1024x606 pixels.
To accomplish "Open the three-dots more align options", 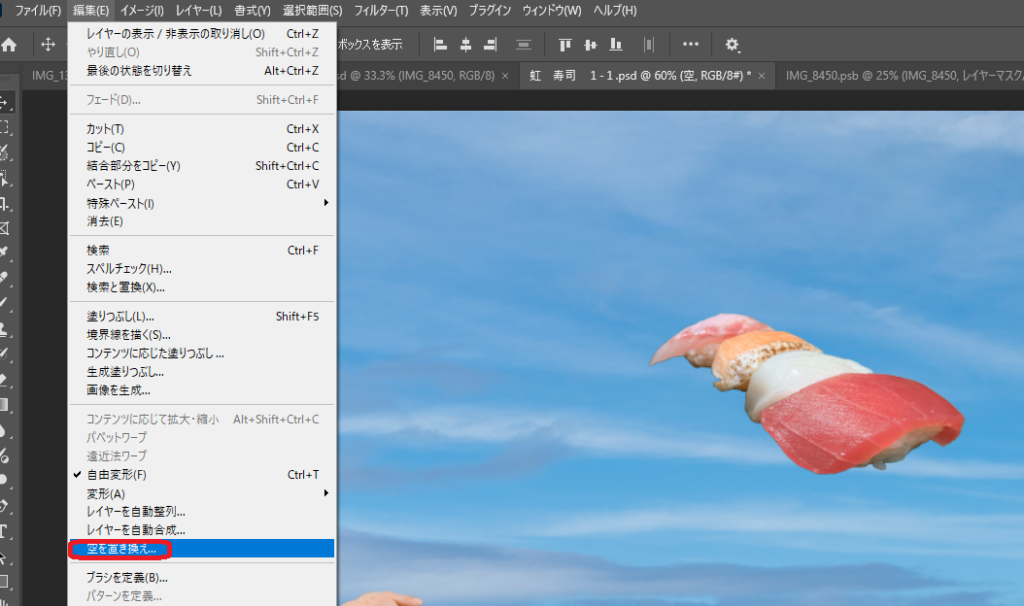I will pos(691,45).
